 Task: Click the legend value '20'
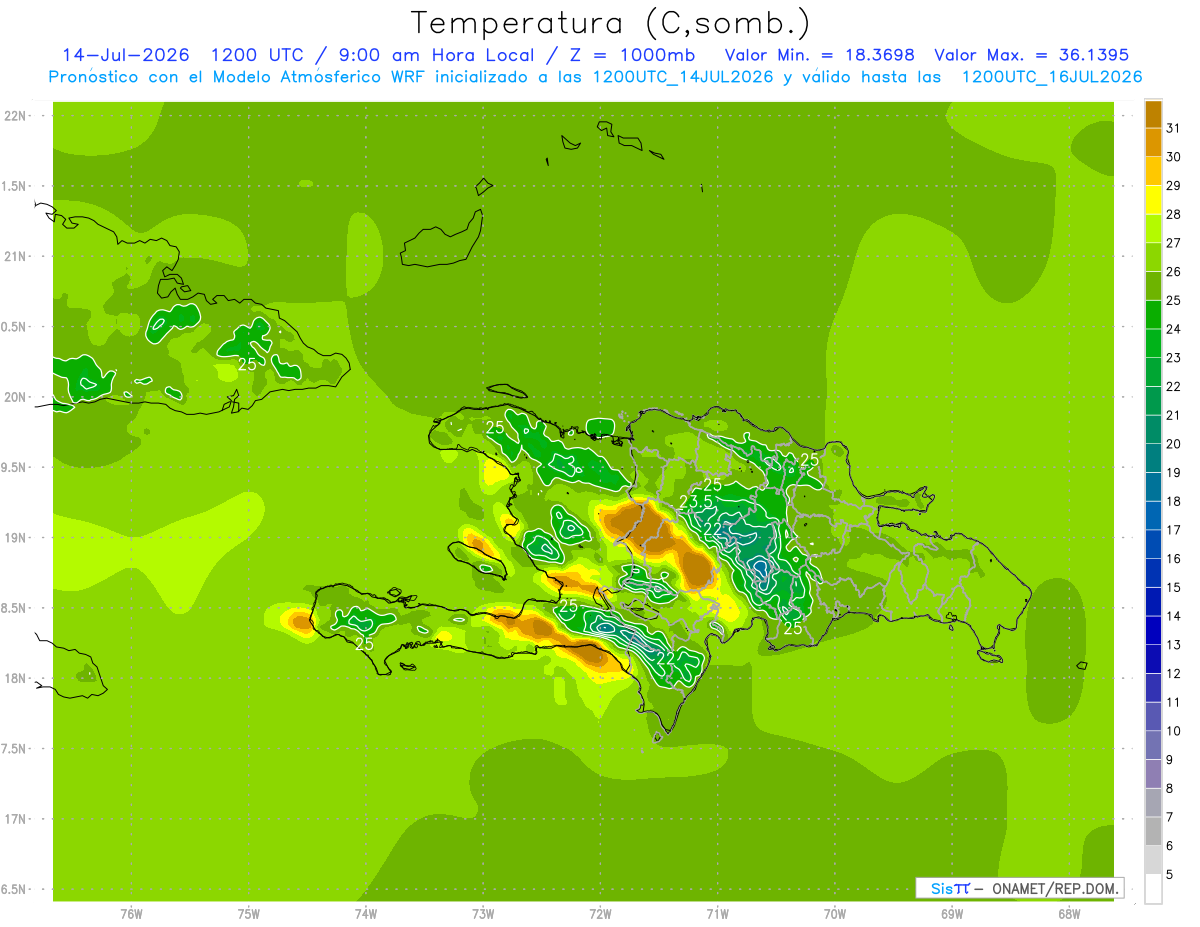coord(1174,444)
